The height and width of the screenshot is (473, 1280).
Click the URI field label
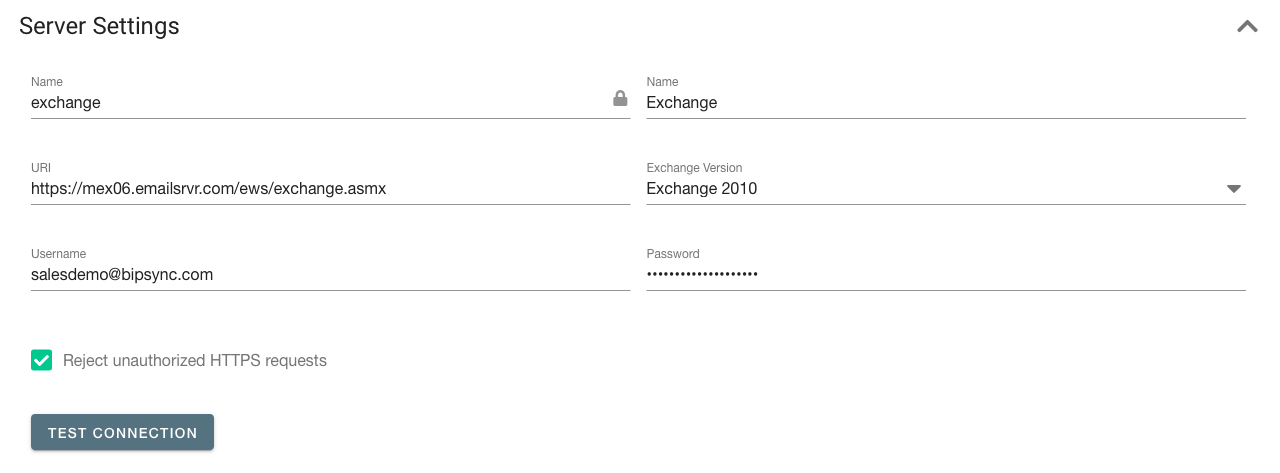pos(41,168)
